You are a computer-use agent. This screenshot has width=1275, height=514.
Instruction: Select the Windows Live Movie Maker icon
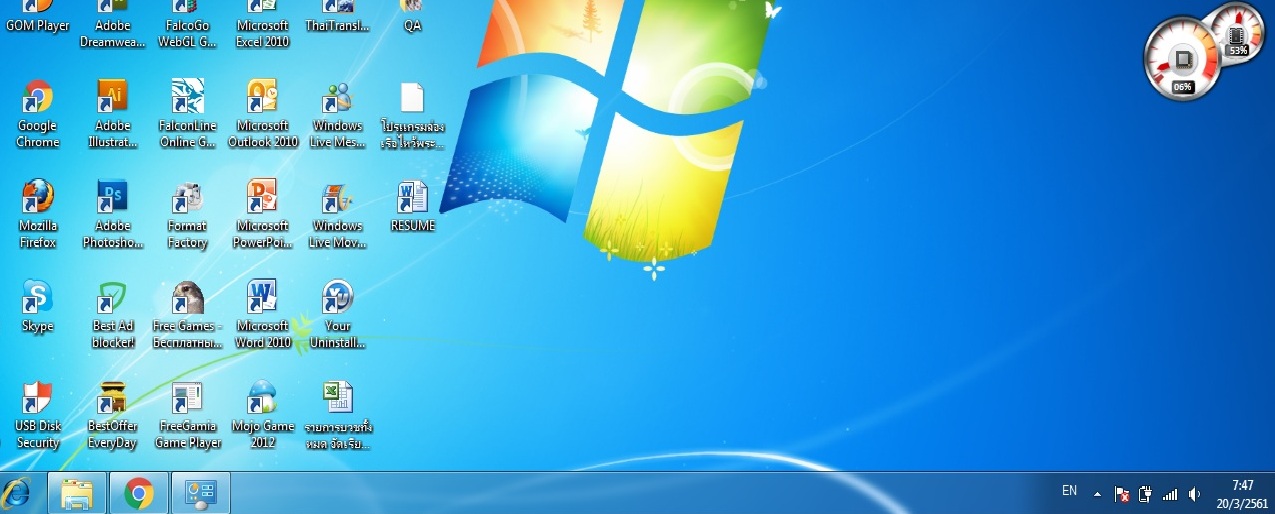pos(337,197)
